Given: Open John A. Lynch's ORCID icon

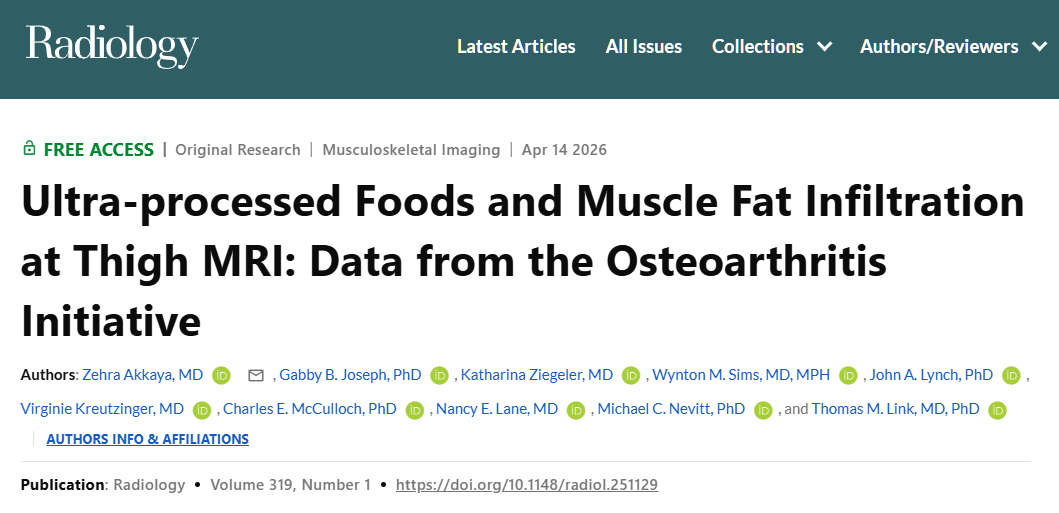Looking at the screenshot, I should pyautogui.click(x=1011, y=375).
